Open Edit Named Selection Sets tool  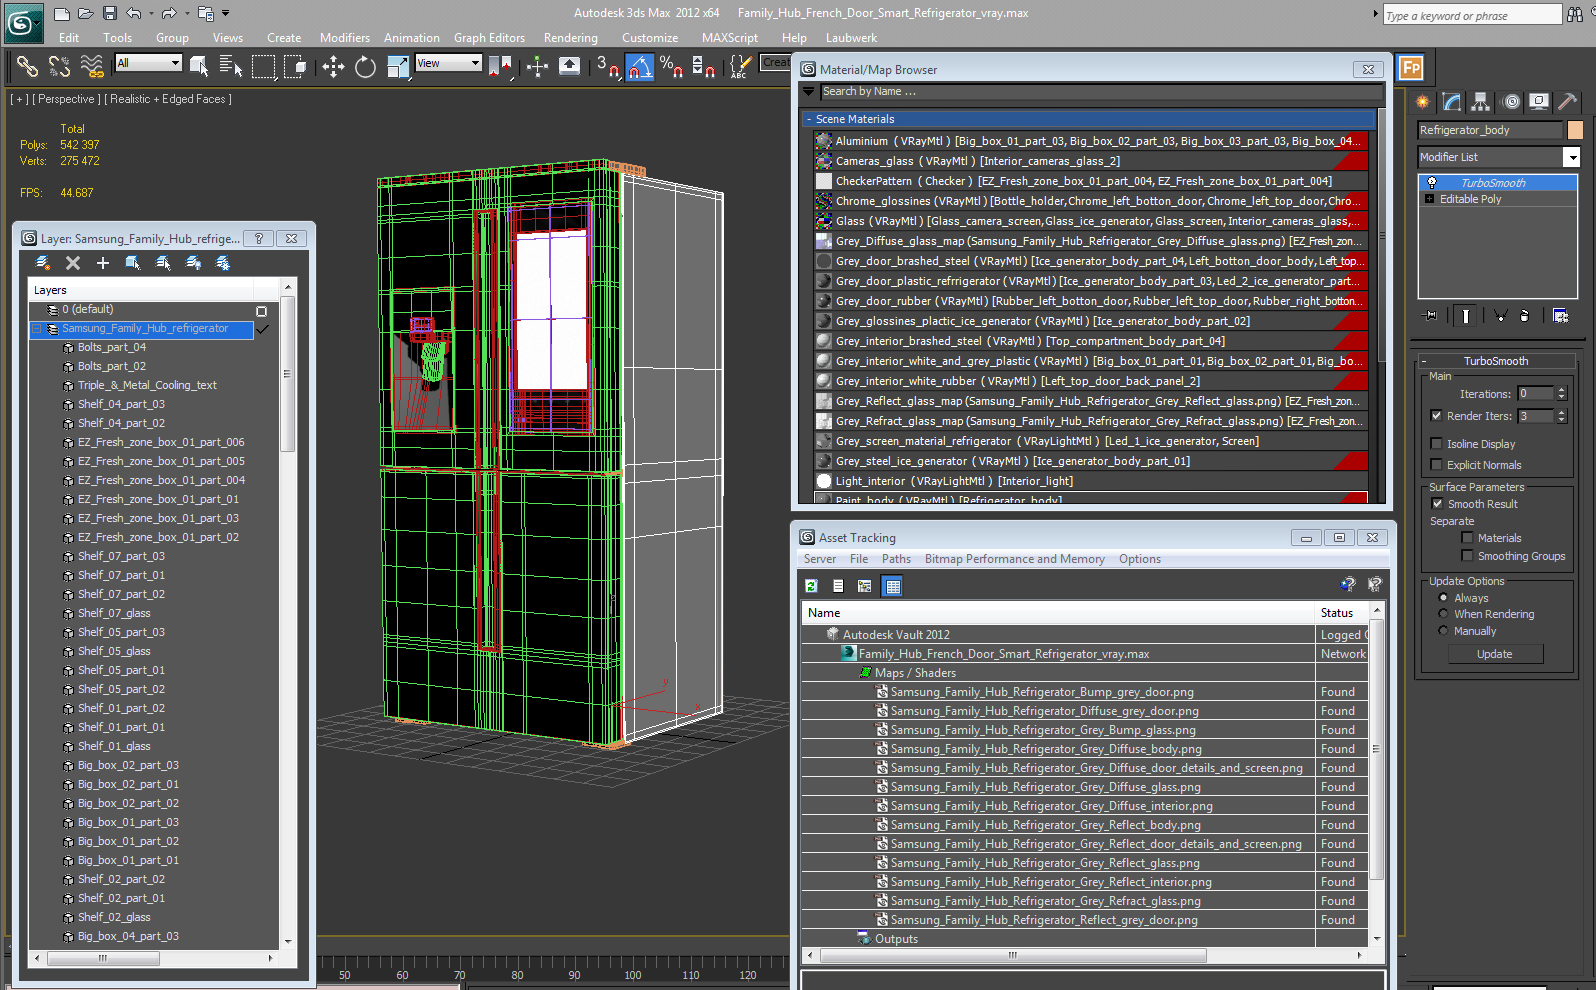point(740,67)
